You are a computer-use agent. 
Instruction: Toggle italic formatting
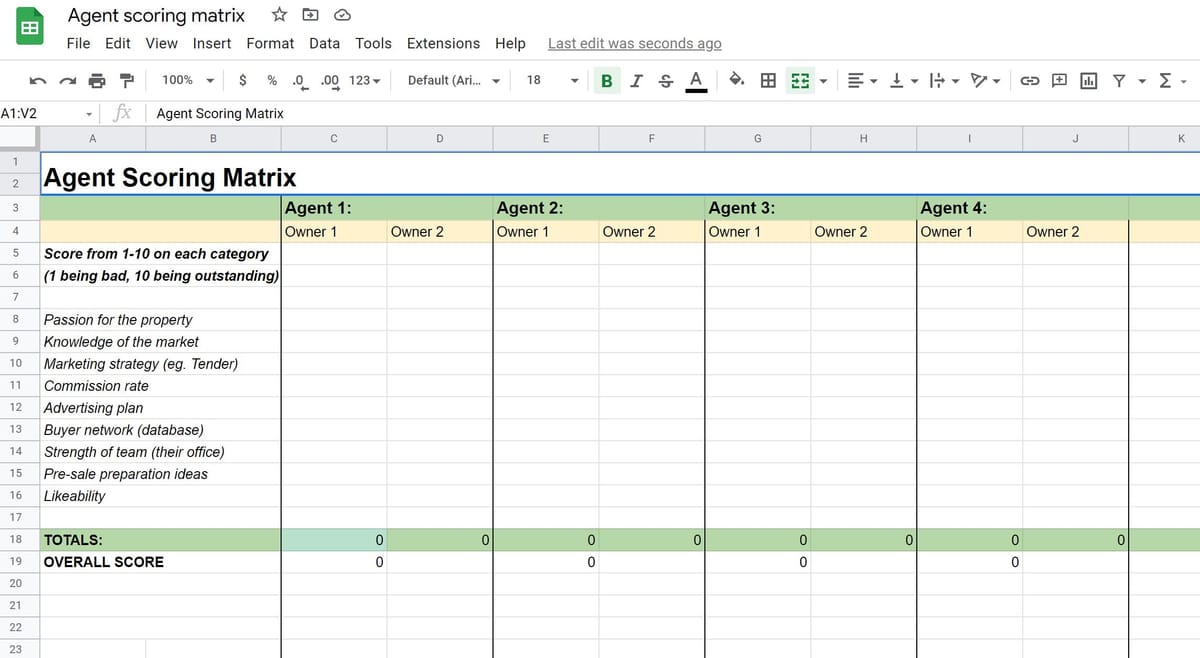click(636, 80)
